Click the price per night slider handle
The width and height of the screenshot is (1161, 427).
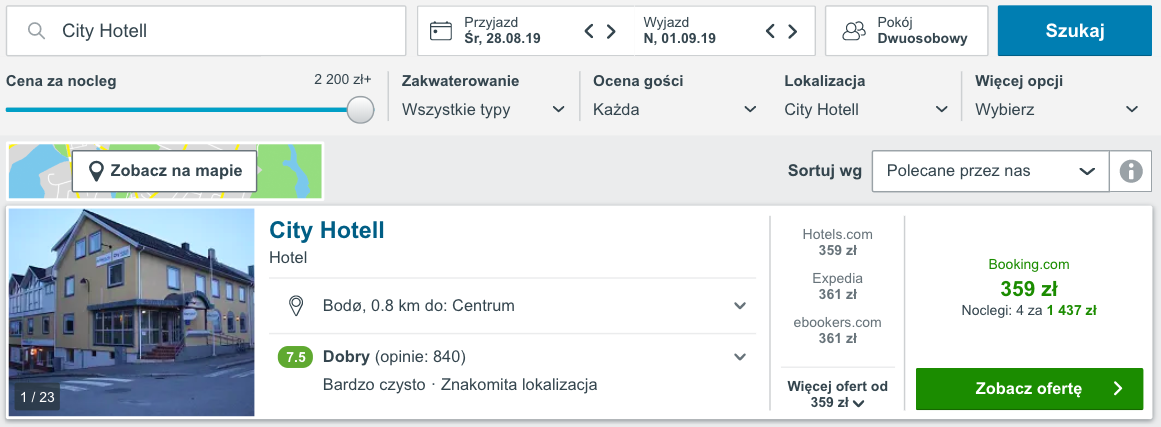tap(360, 110)
